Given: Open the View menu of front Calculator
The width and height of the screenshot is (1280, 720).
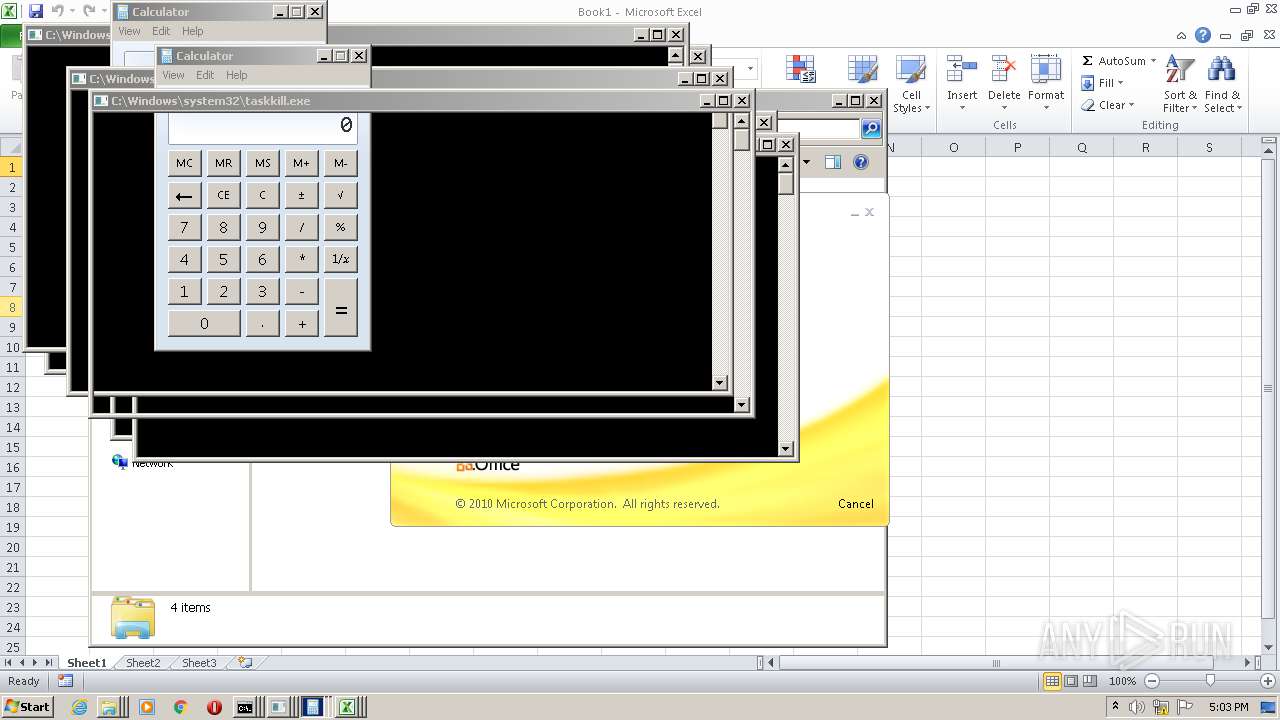Looking at the screenshot, I should (x=173, y=75).
